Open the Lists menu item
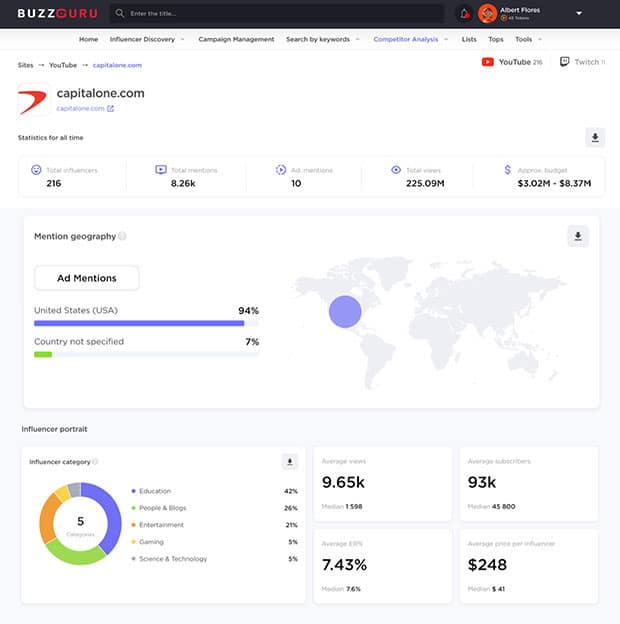The width and height of the screenshot is (620, 624). coord(469,39)
